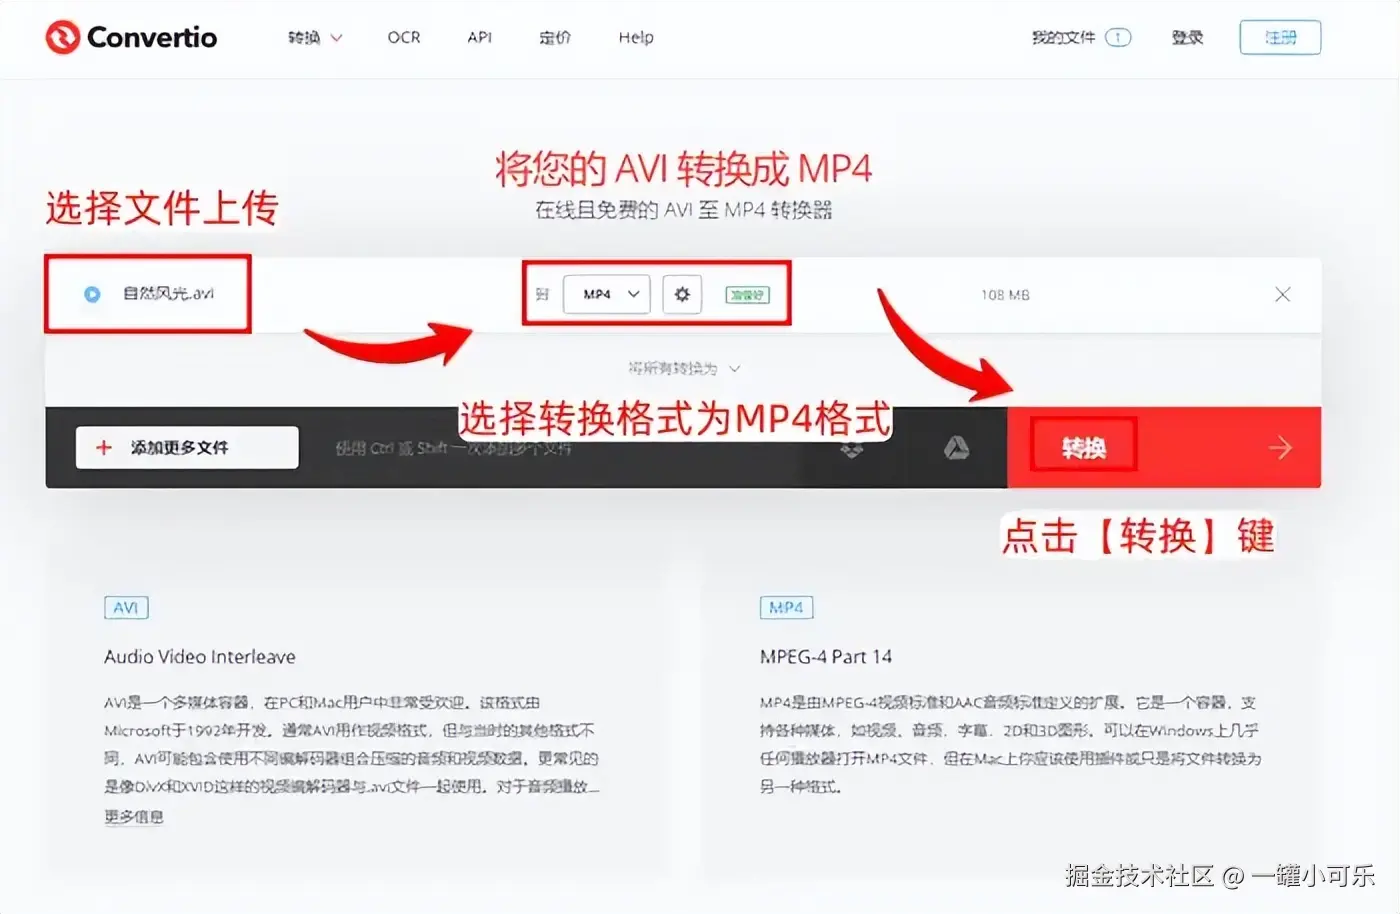The height and width of the screenshot is (914, 1400).
Task: Click the AVI format tag
Action: (x=126, y=608)
